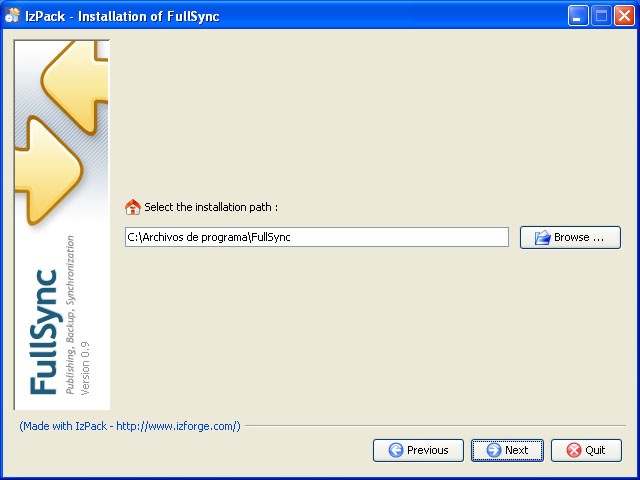The height and width of the screenshot is (480, 640).
Task: Click the blue left-arrow icon on Previous
Action: coord(396,450)
